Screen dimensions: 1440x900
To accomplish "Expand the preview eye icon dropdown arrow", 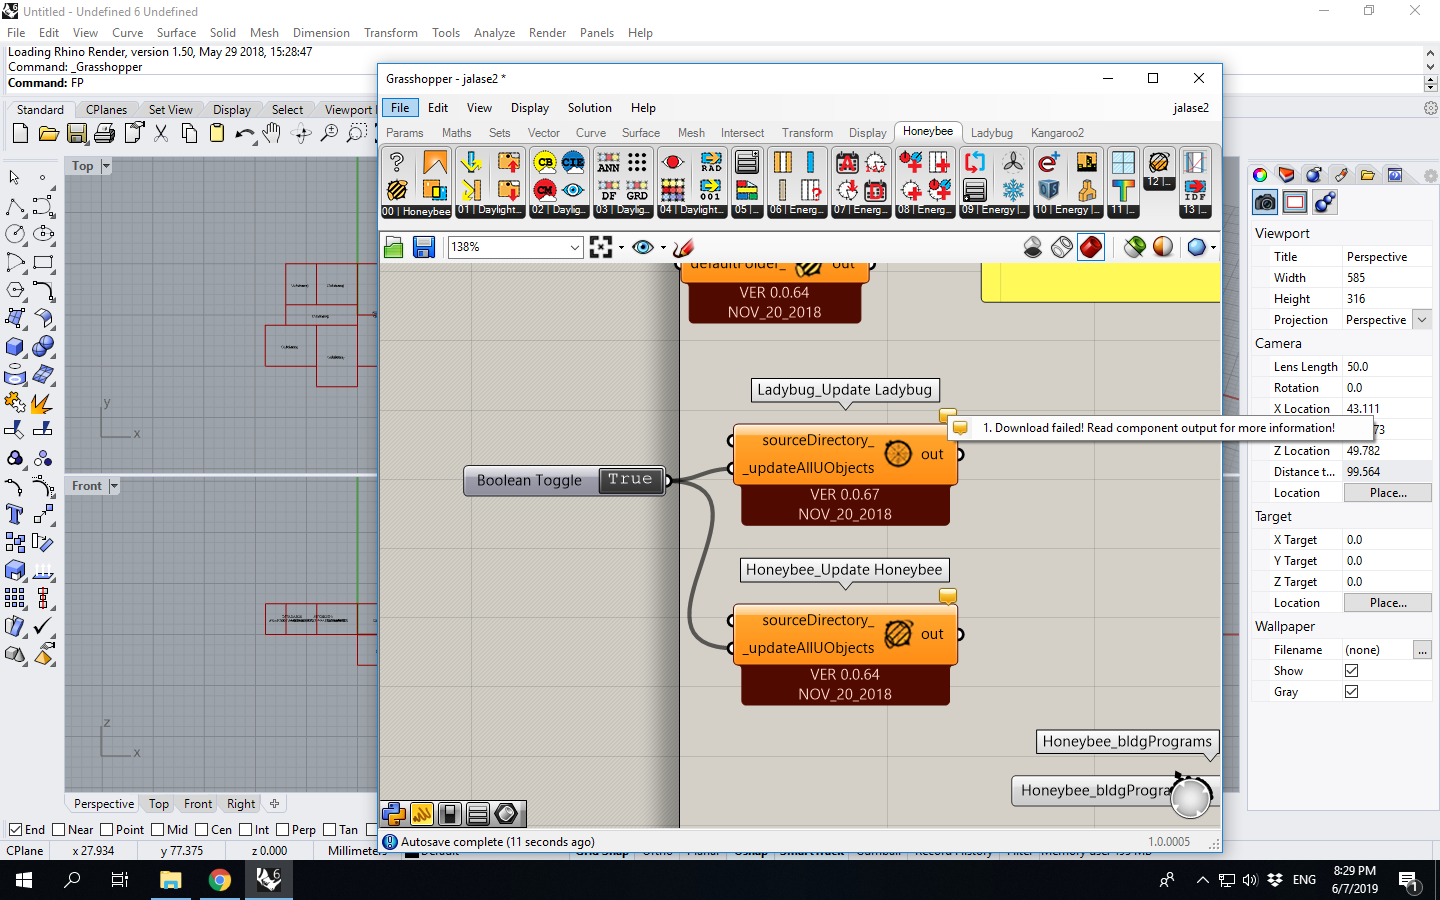I will 663,247.
